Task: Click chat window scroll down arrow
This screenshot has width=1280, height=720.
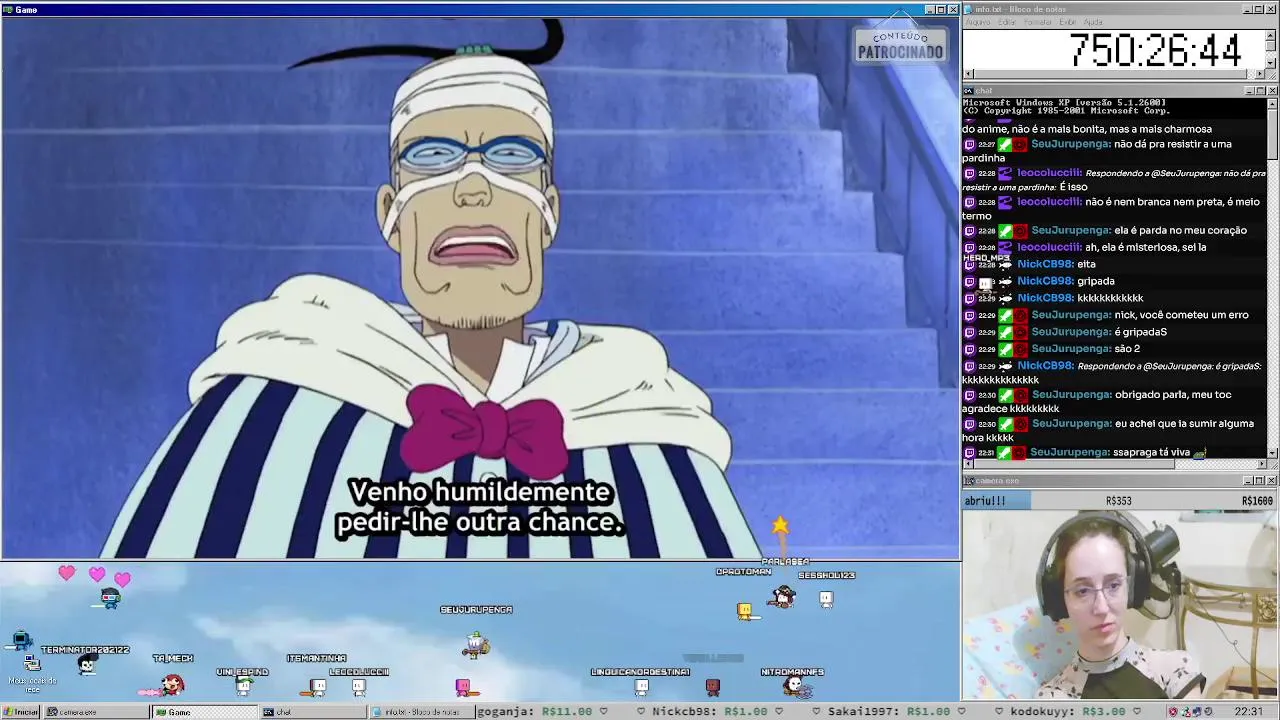Action: (x=1273, y=453)
